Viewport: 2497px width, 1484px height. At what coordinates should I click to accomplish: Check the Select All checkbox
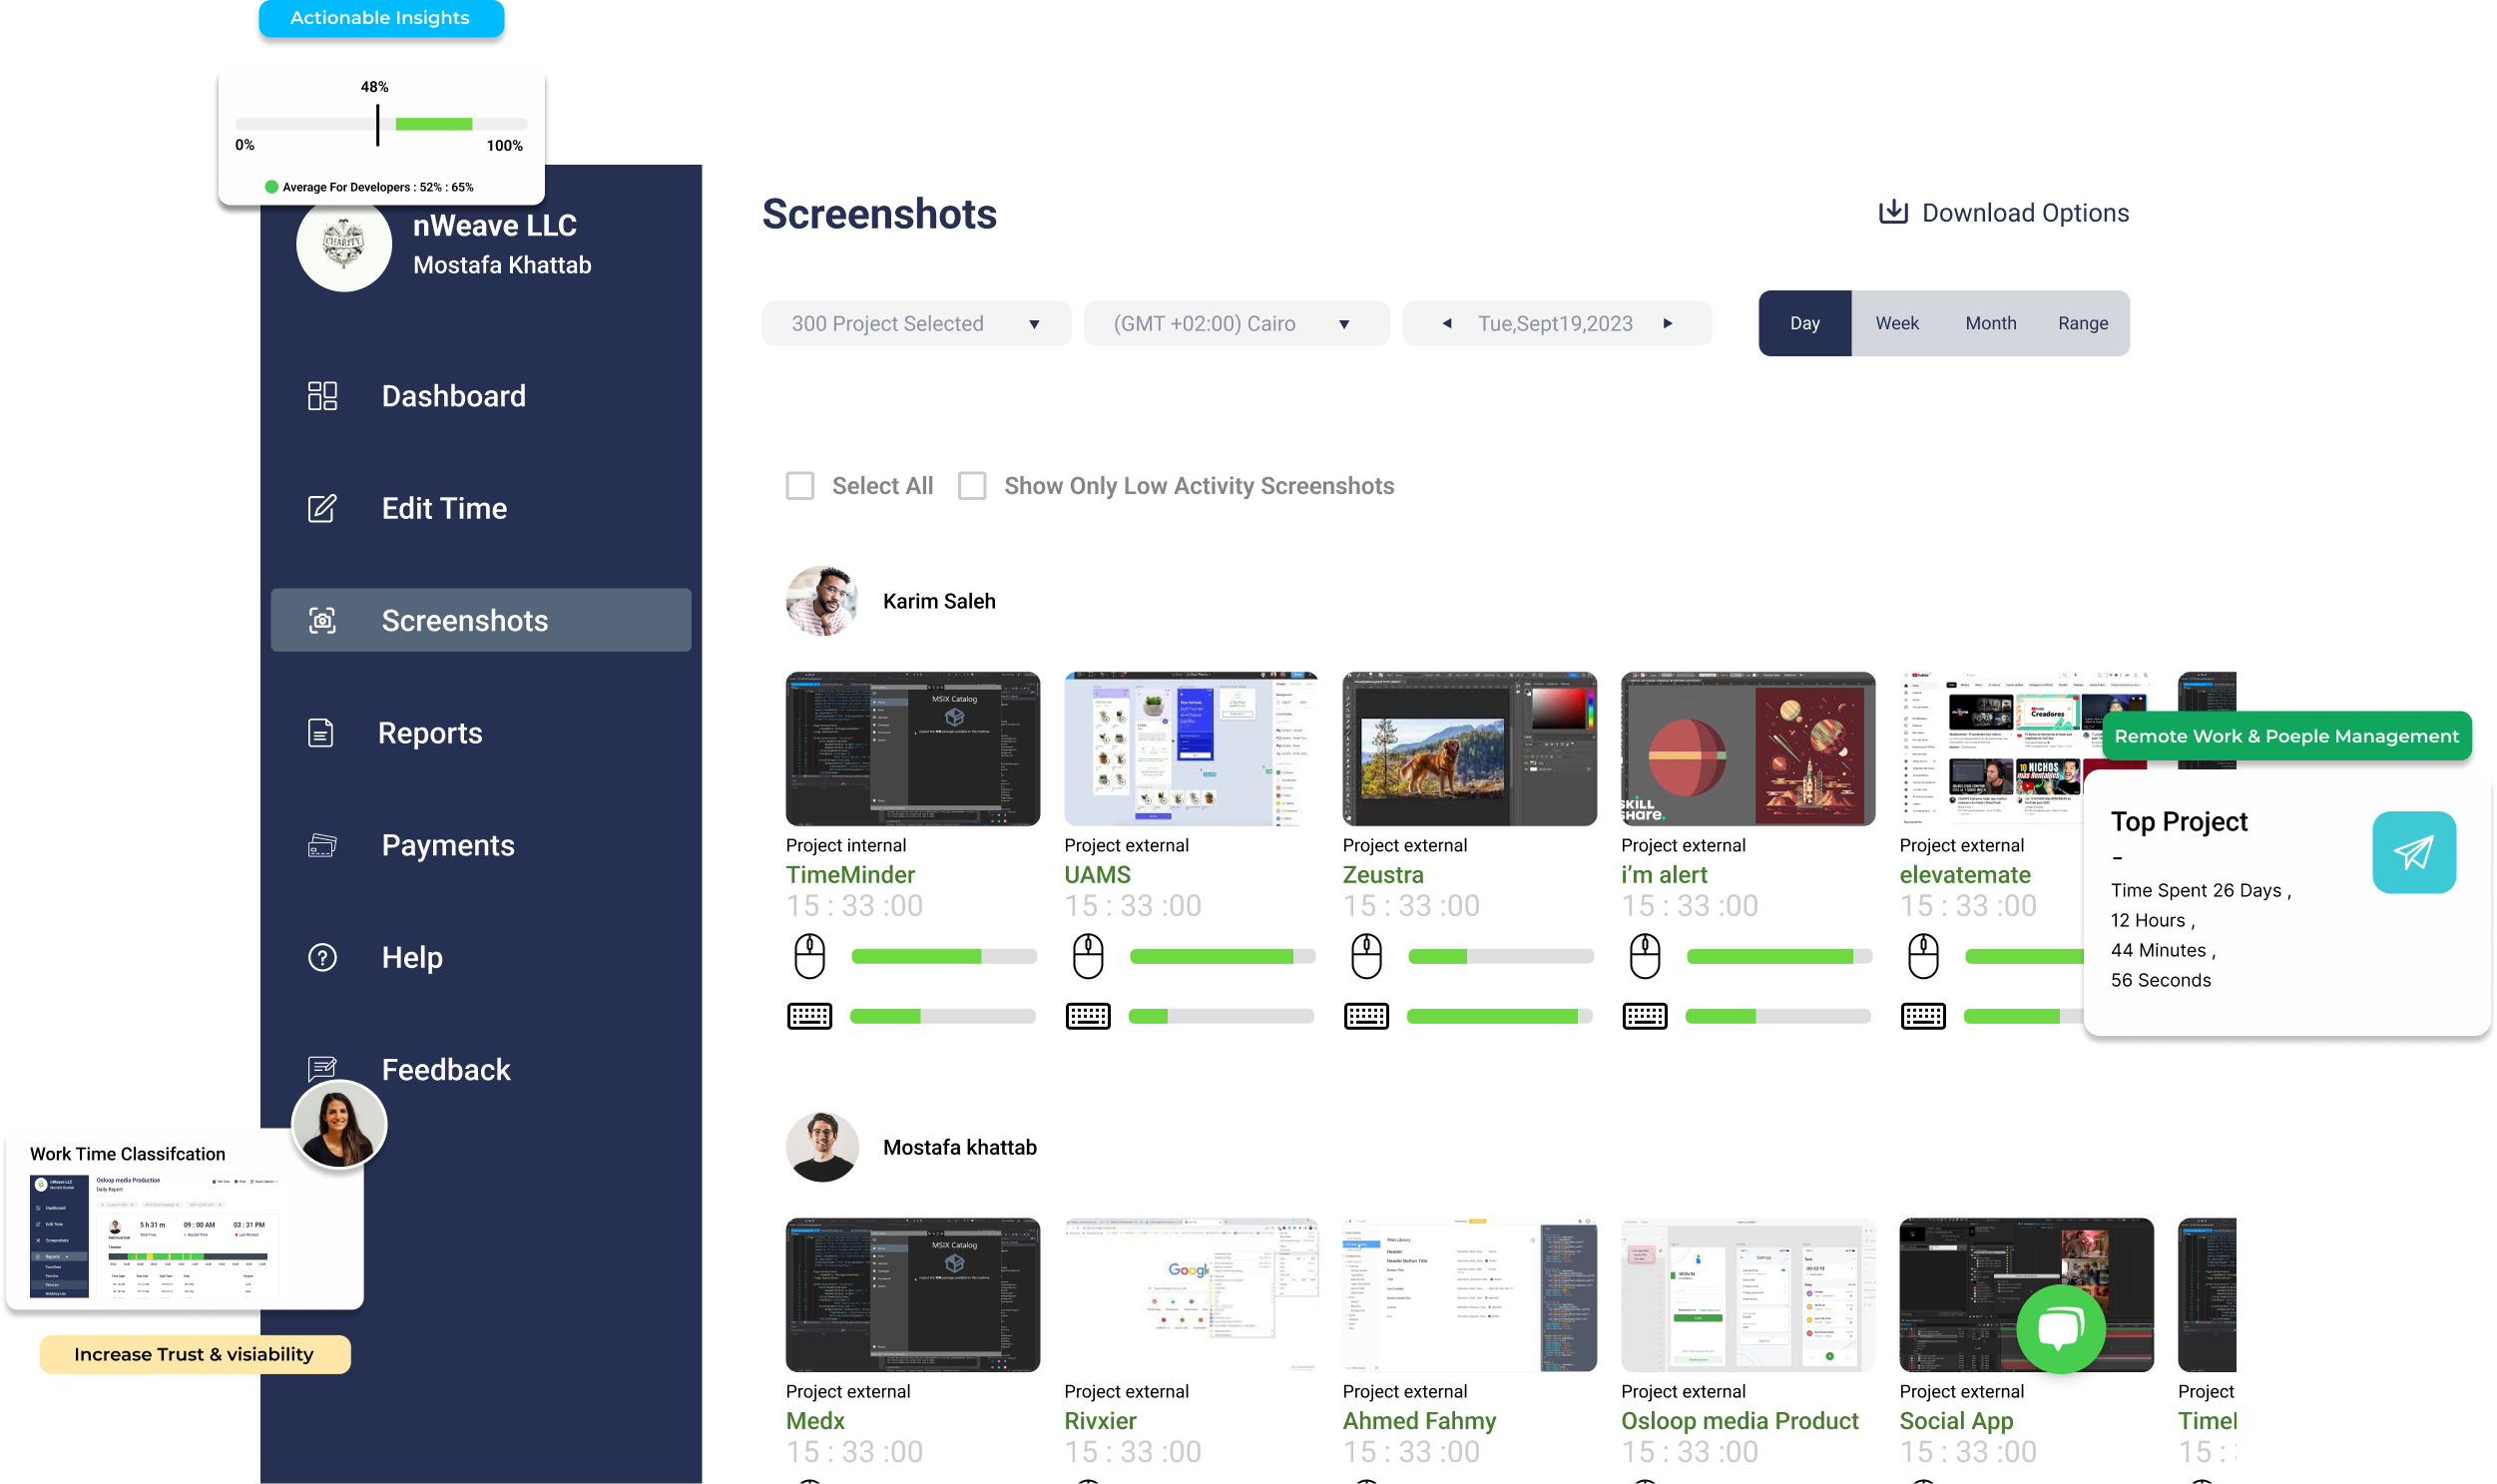point(800,486)
